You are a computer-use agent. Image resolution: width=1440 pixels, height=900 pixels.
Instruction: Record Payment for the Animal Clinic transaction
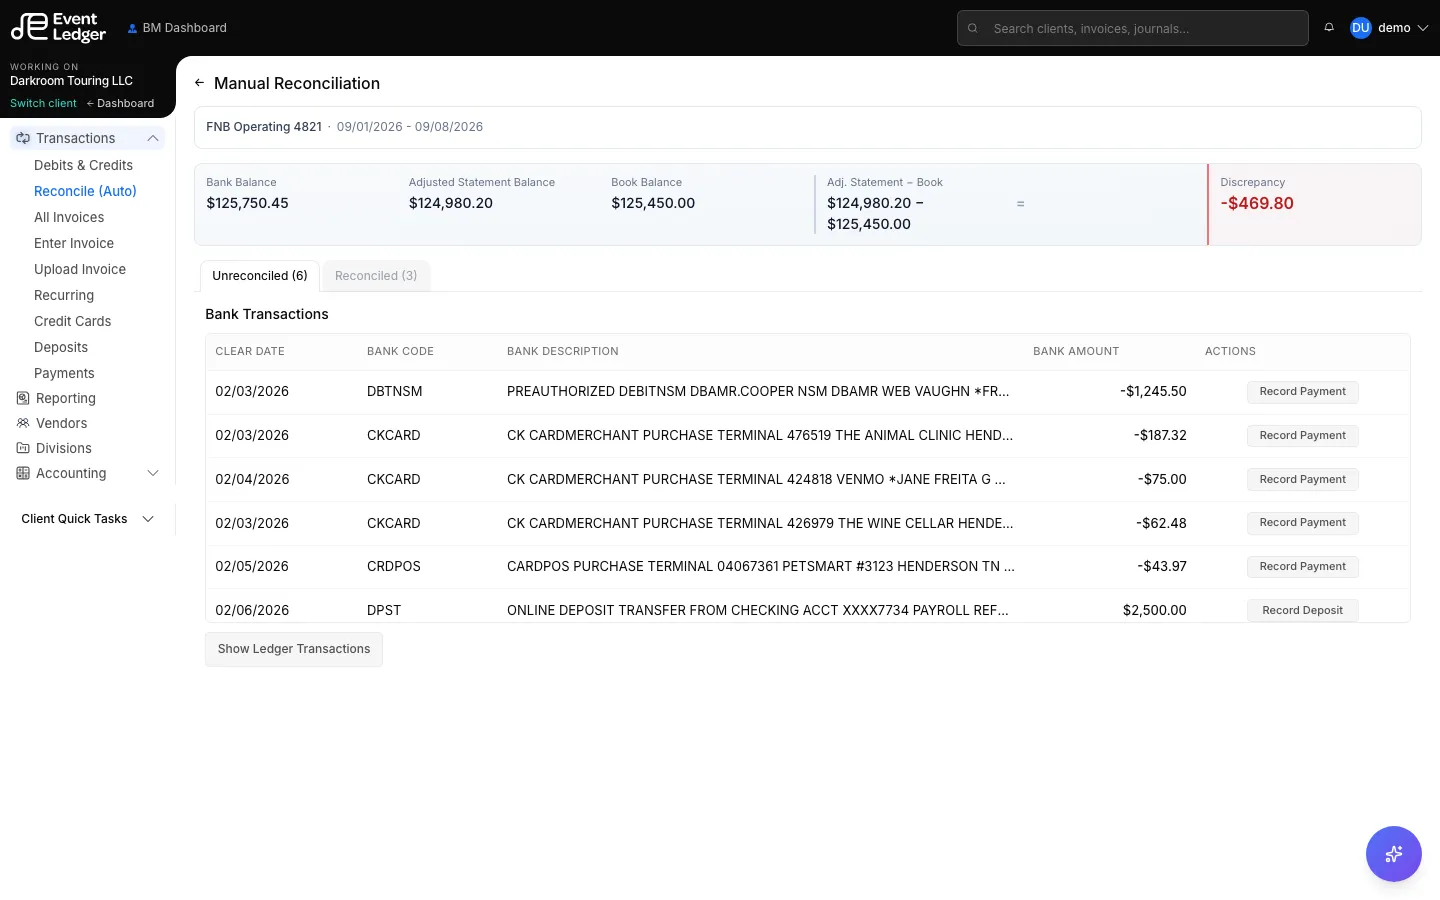coord(1302,436)
